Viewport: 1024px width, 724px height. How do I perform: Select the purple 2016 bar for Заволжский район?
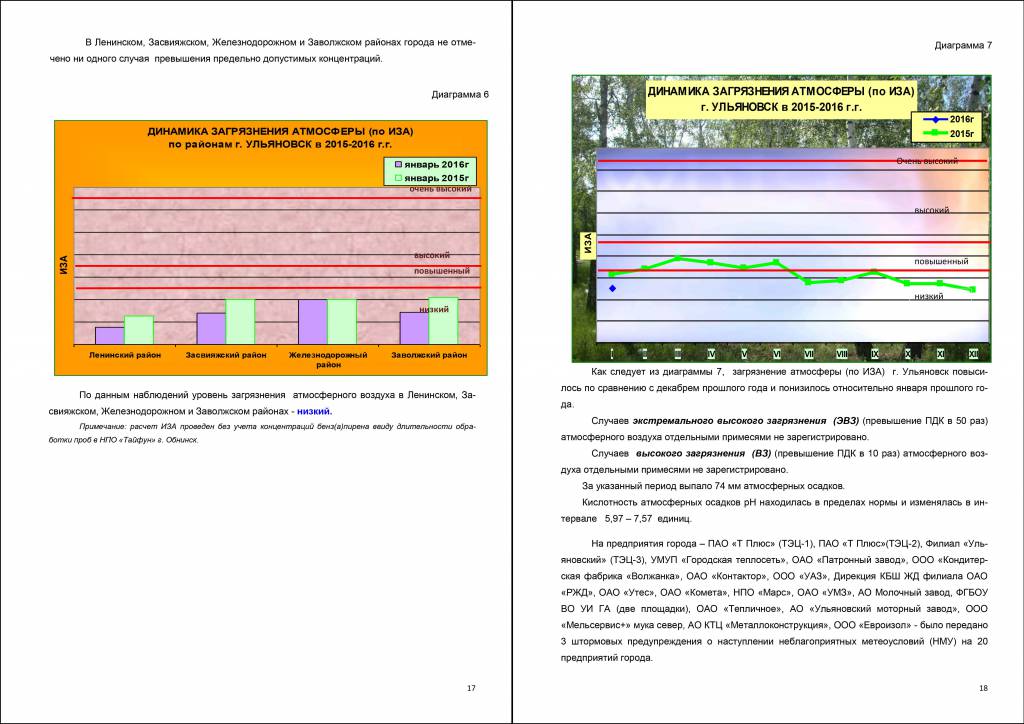coord(414,328)
